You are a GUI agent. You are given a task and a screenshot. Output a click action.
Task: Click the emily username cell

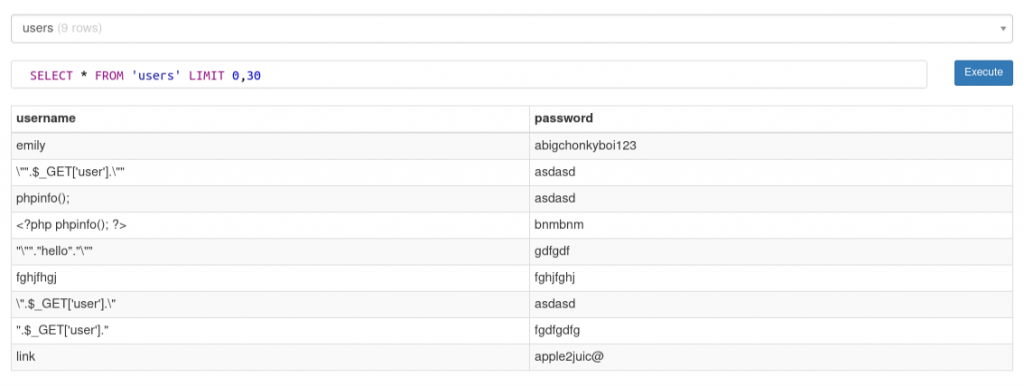coord(270,146)
